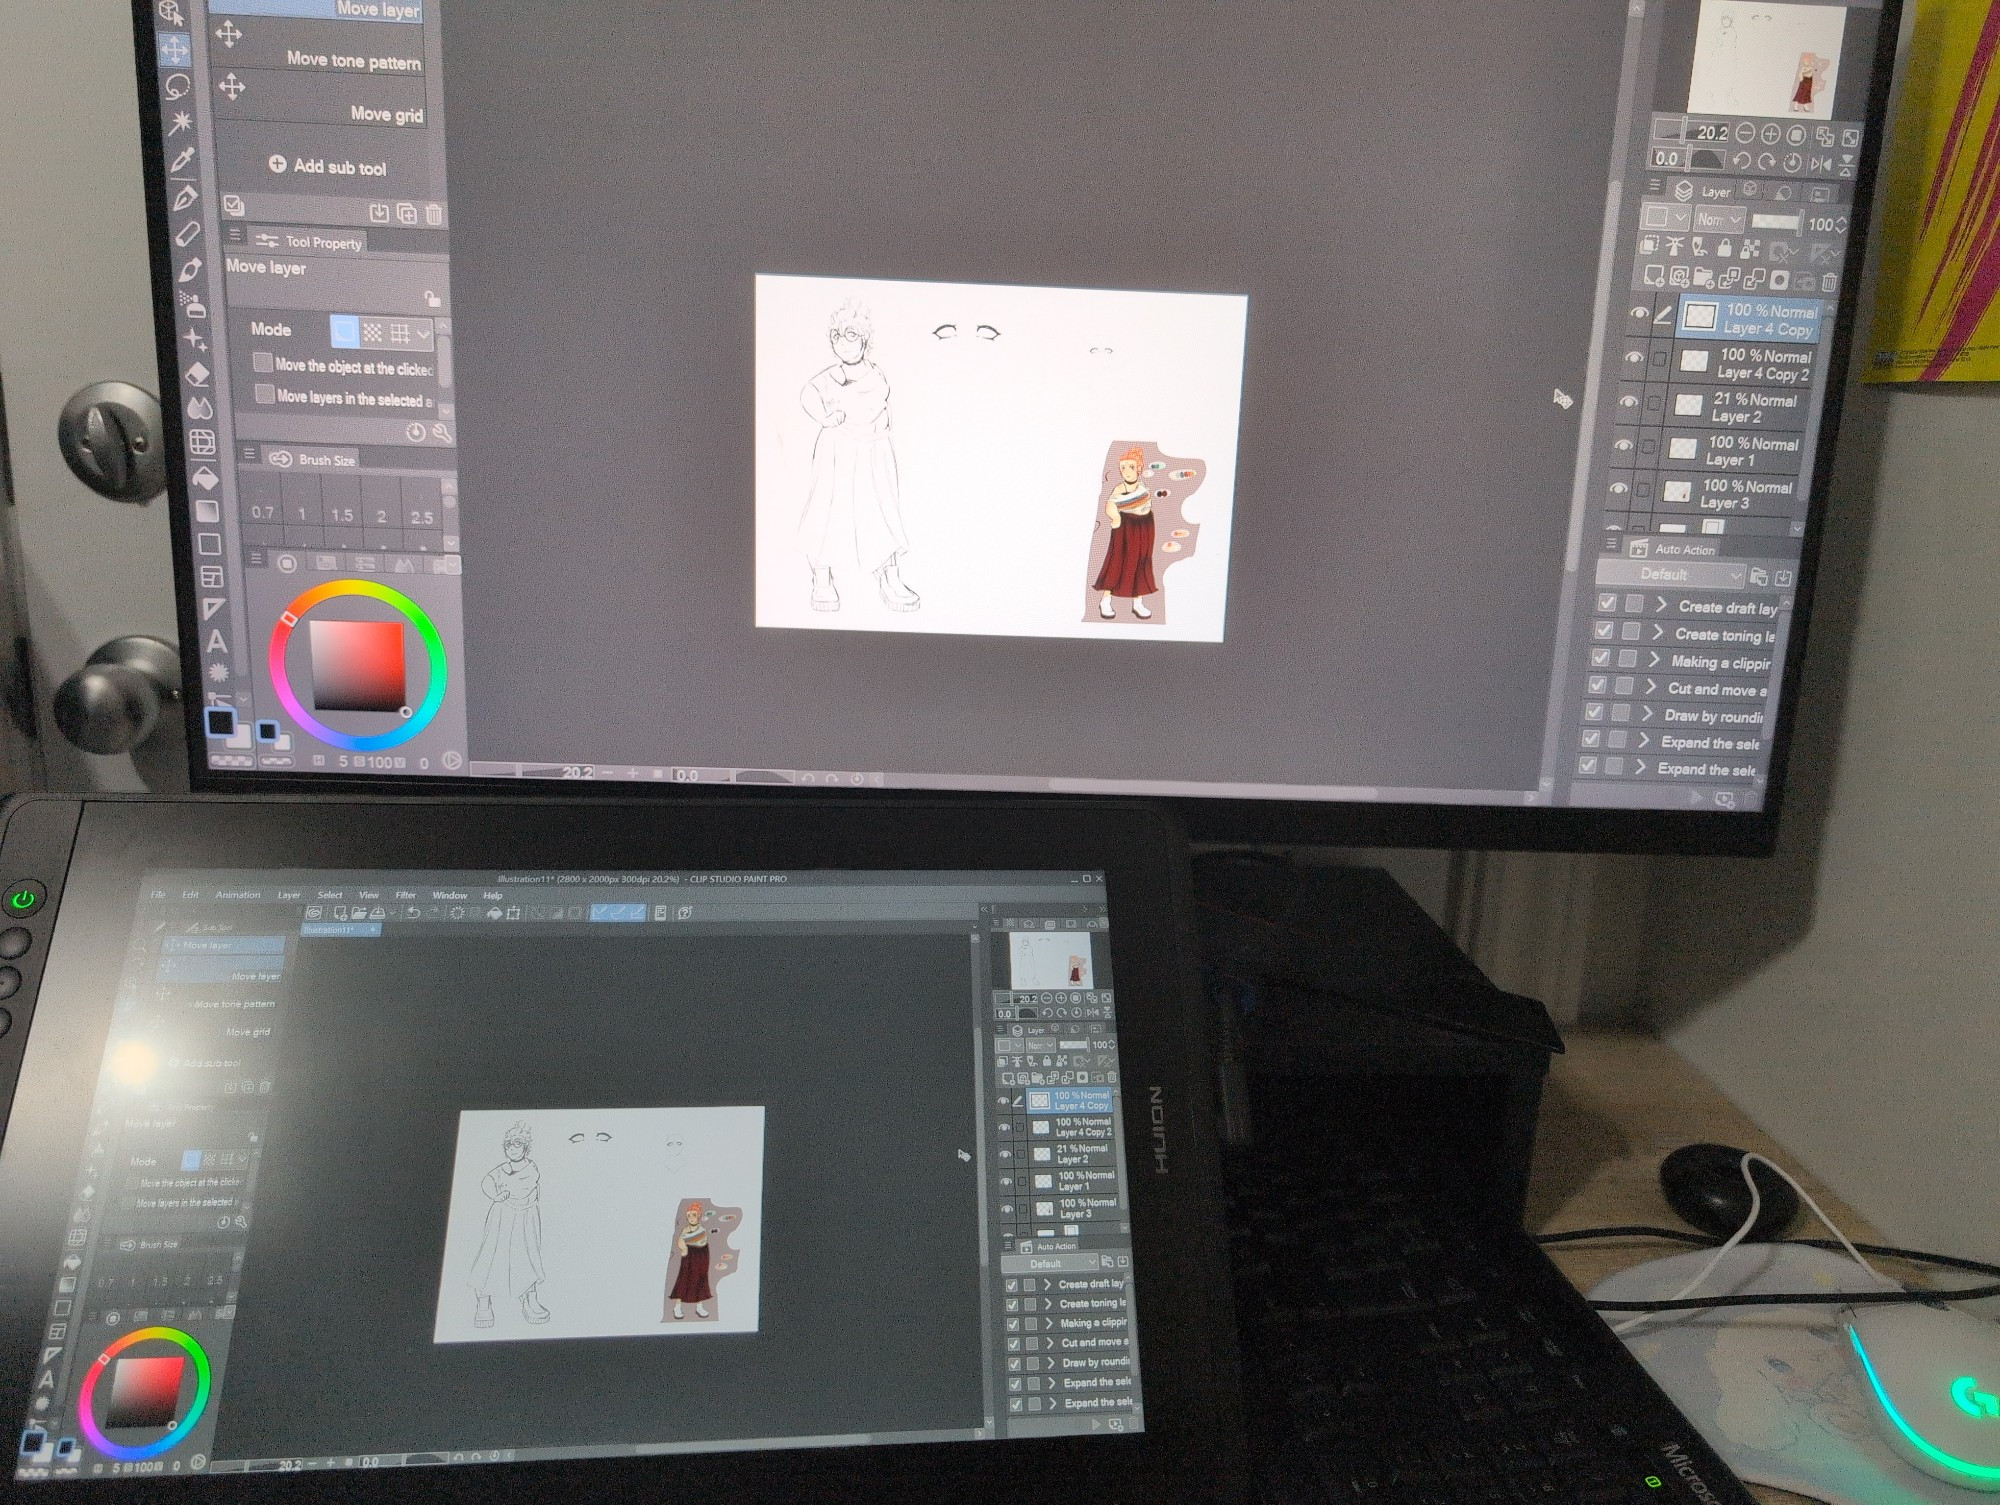Hide Layer 4 Copy via its eye, upper monitor
The width and height of the screenshot is (2000, 1505).
[x=1638, y=314]
